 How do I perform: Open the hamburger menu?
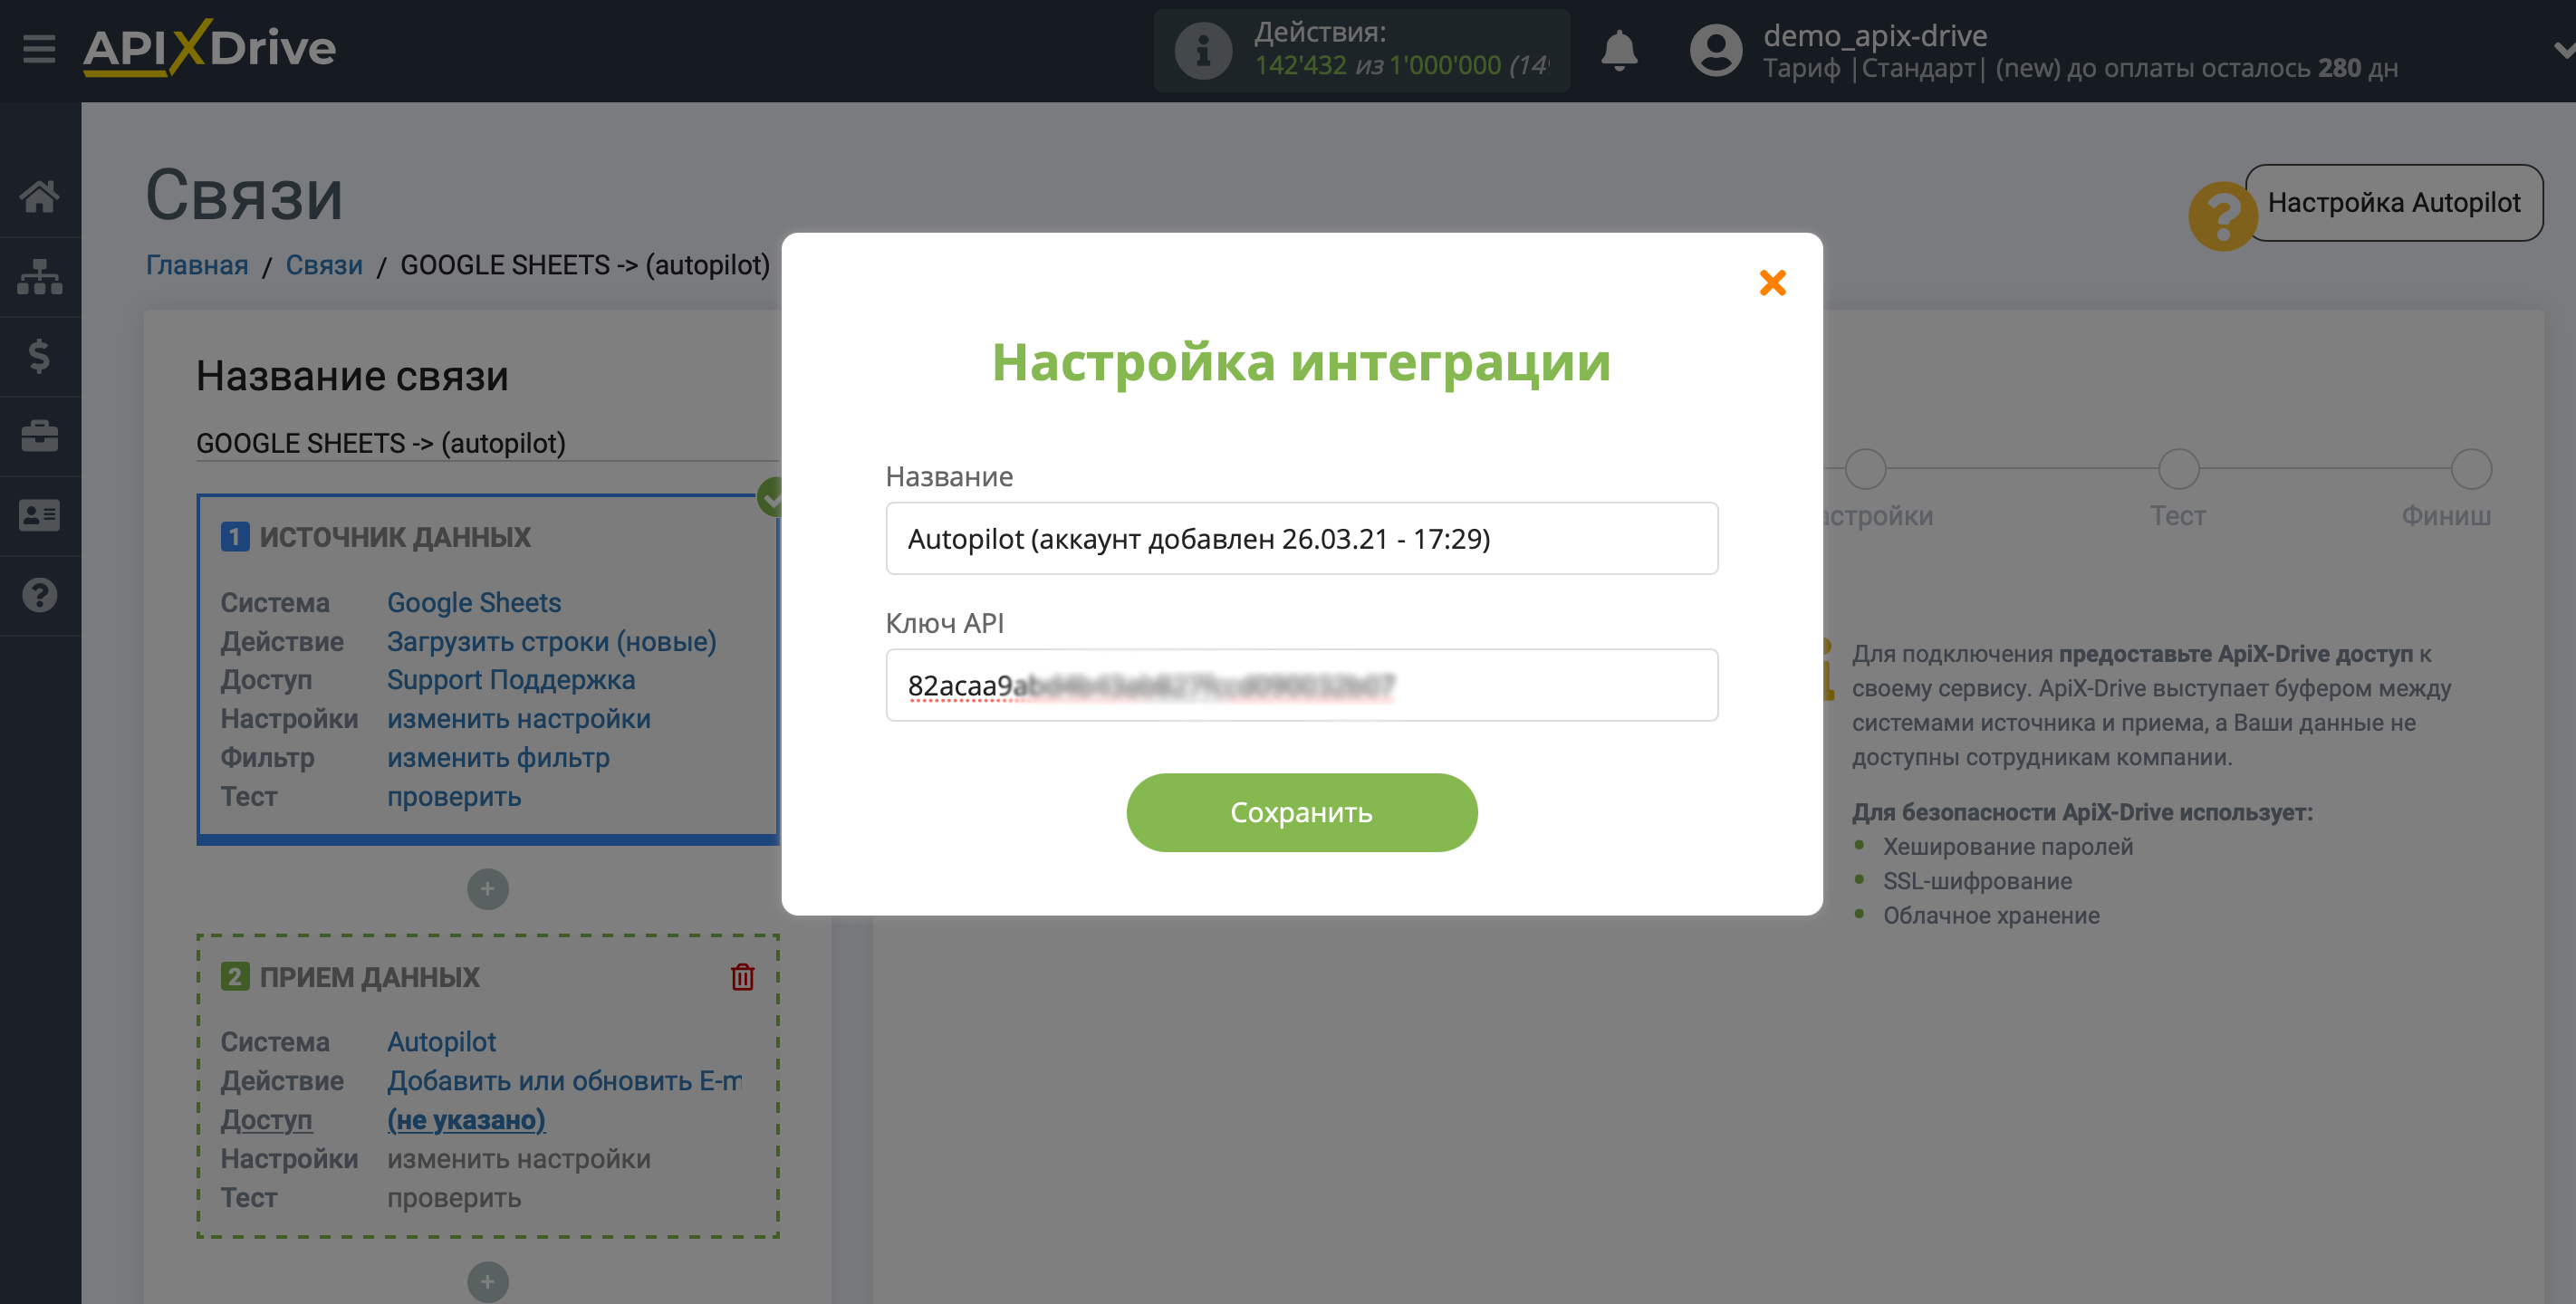tap(39, 48)
